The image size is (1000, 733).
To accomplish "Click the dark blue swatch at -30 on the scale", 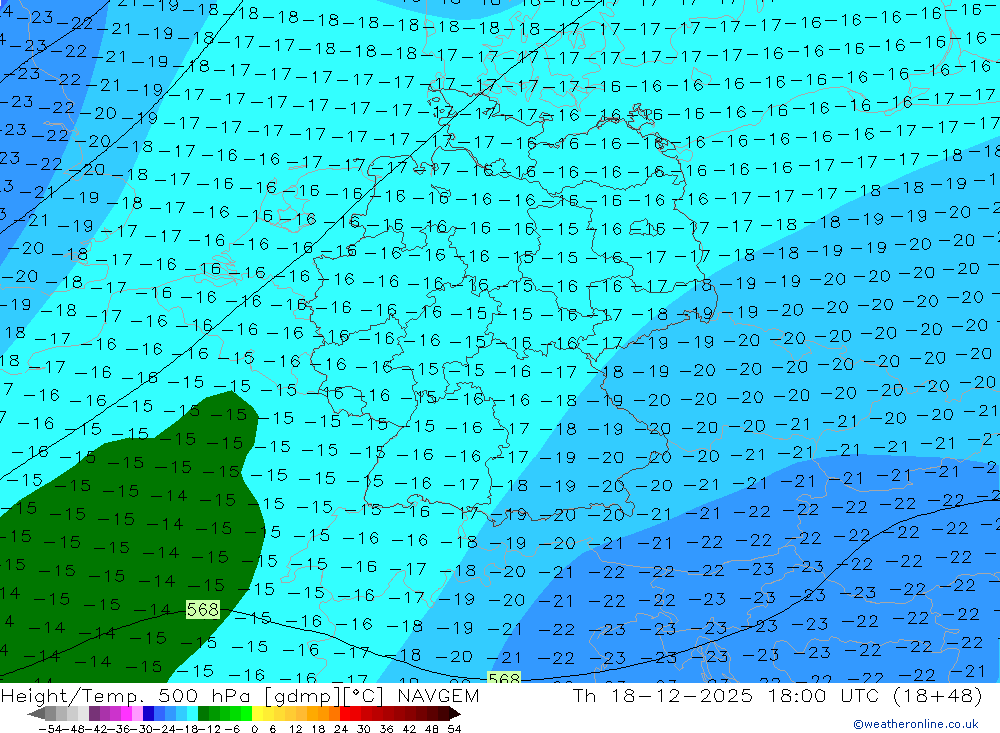I will (148, 713).
